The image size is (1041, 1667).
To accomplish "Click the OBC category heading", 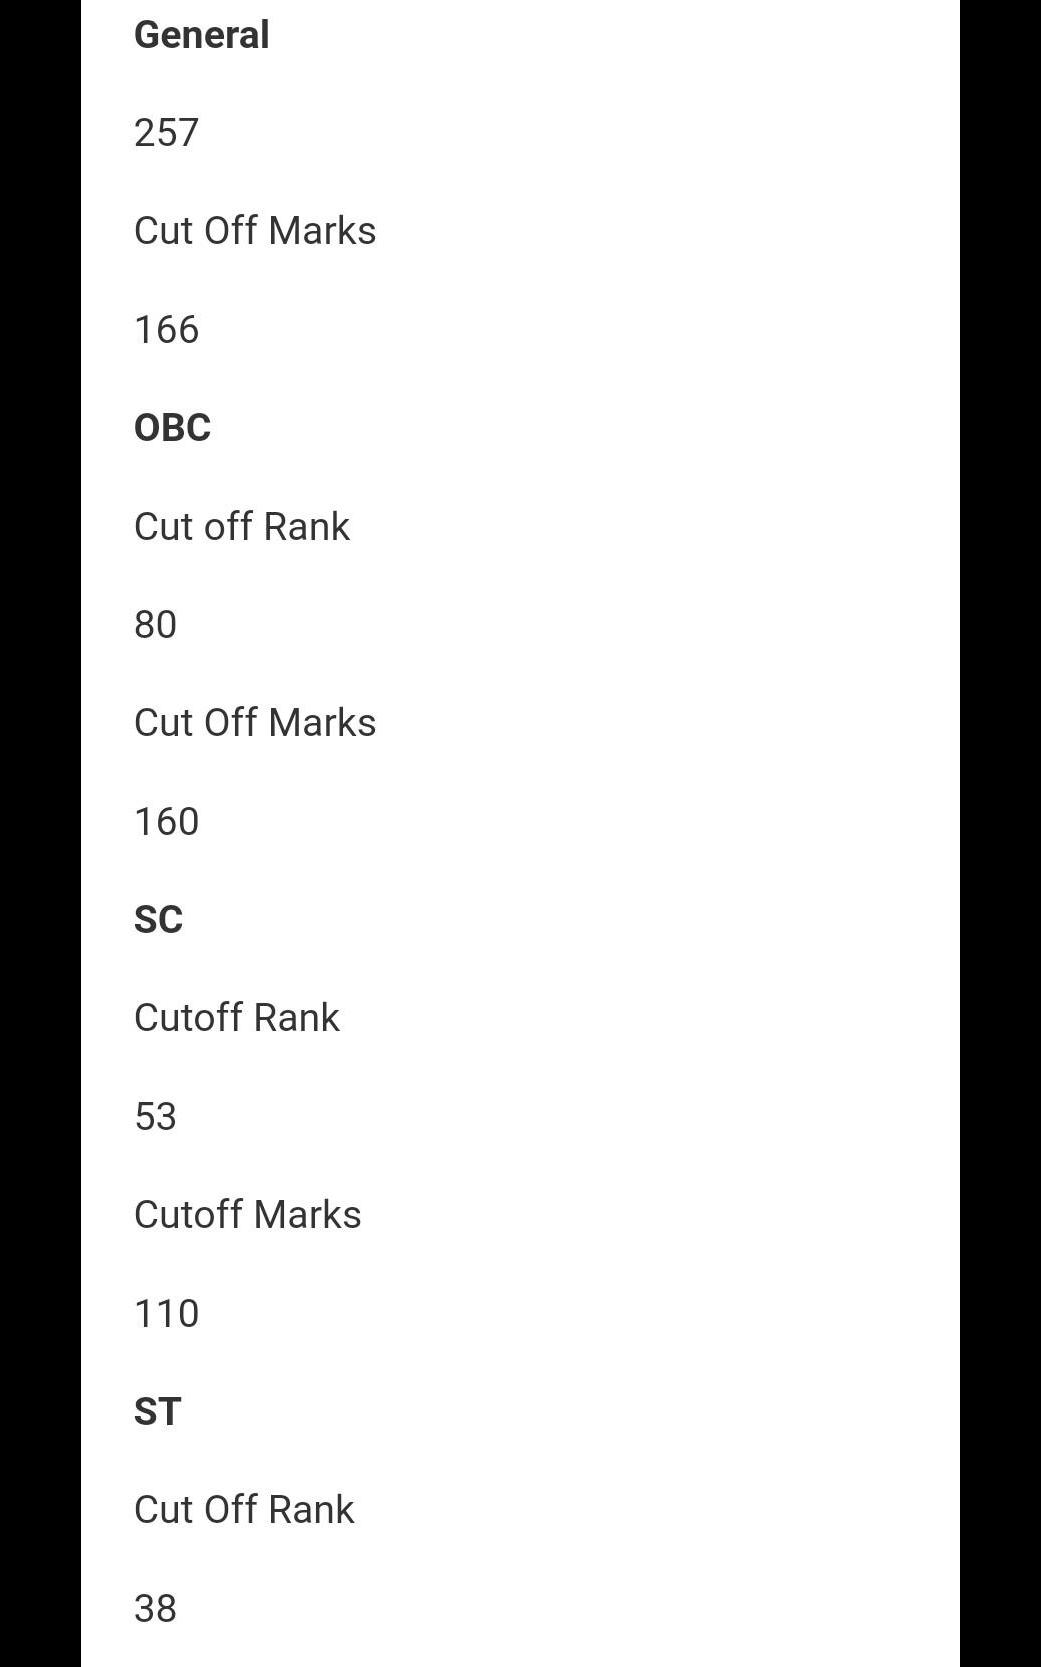I will 172,428.
